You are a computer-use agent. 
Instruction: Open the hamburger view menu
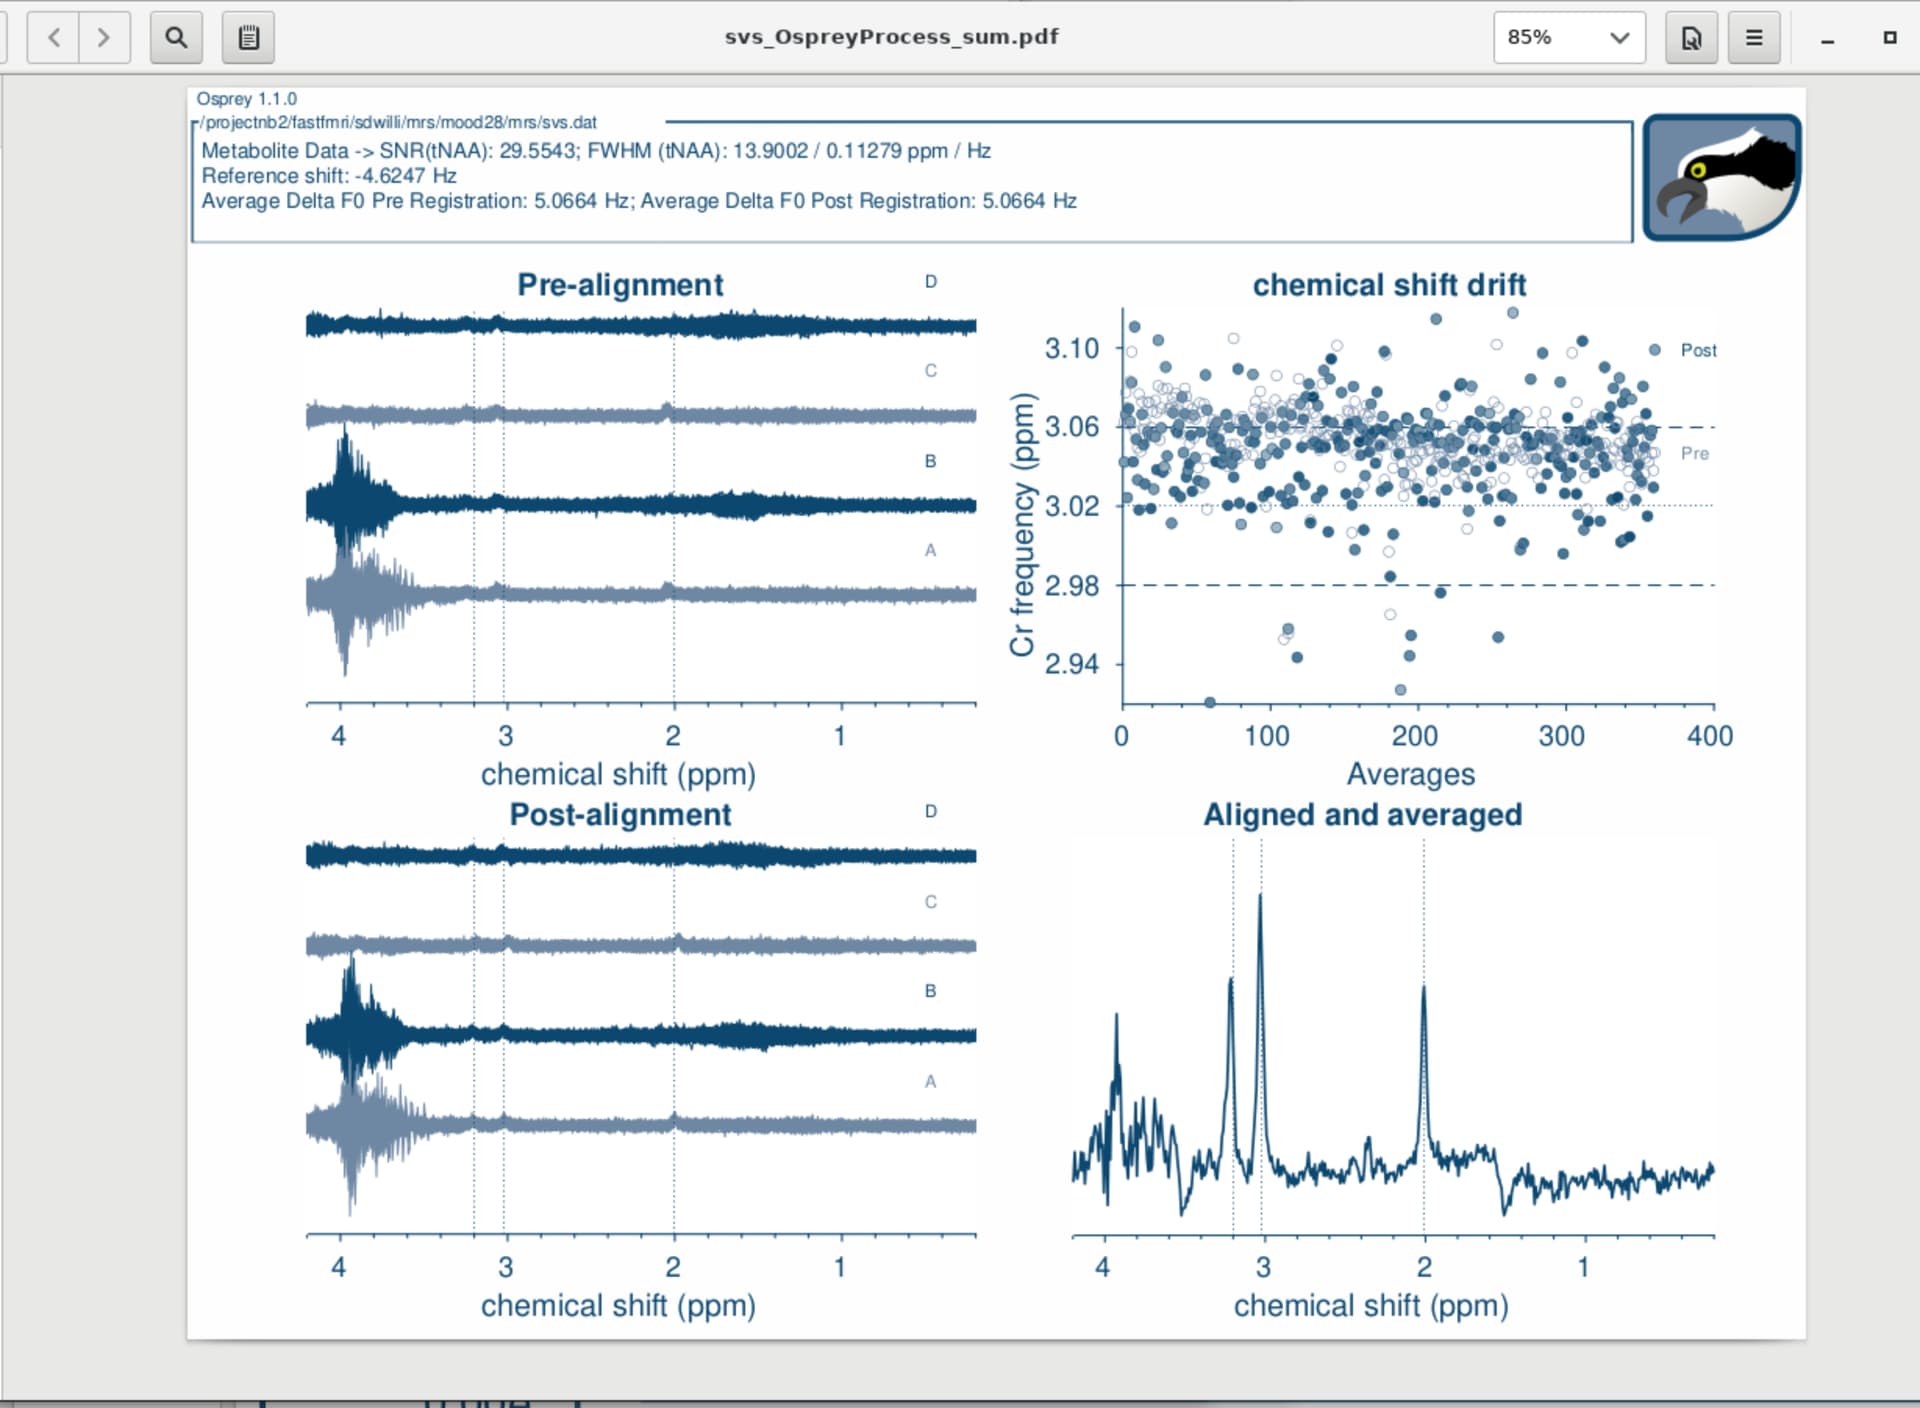[x=1754, y=38]
